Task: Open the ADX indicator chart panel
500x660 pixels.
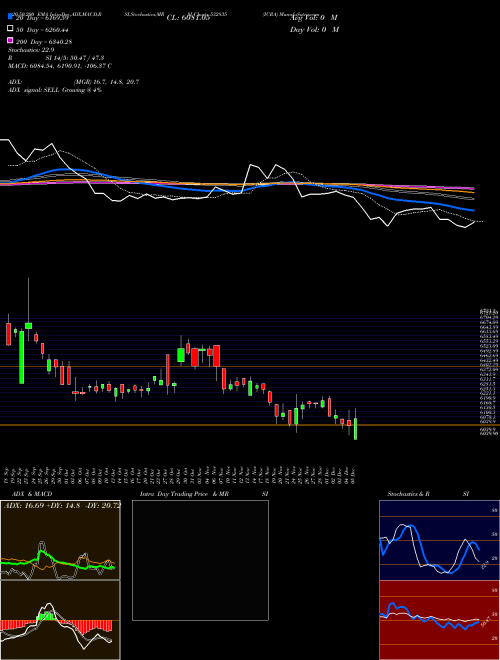Action: 60,540
